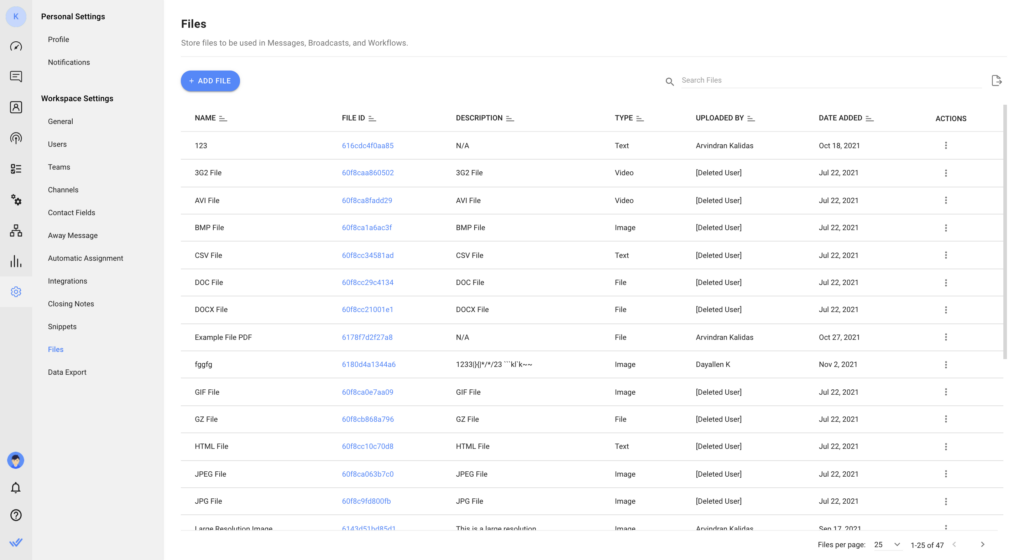This screenshot has width=1024, height=560.
Task: Click the workspace K avatar icon
Action: [x=16, y=16]
